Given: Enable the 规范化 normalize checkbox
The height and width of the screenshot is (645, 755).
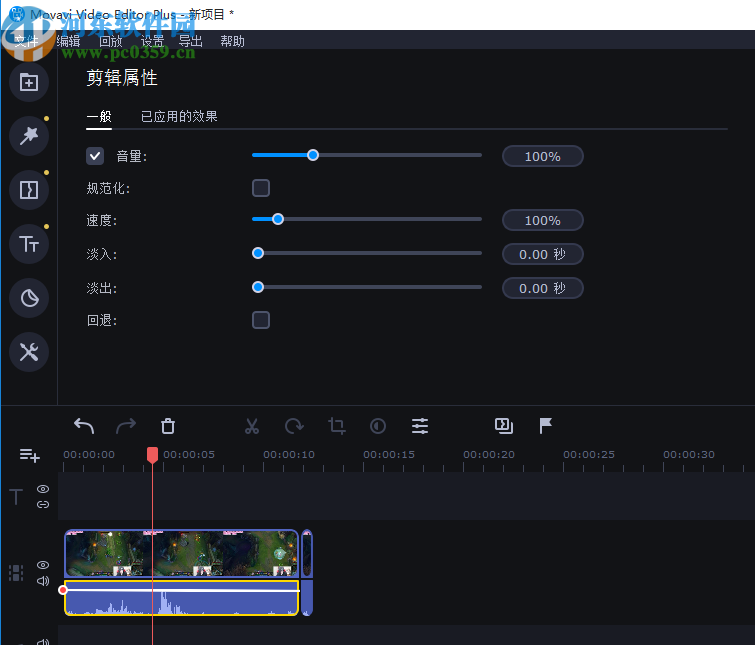Looking at the screenshot, I should (x=261, y=188).
